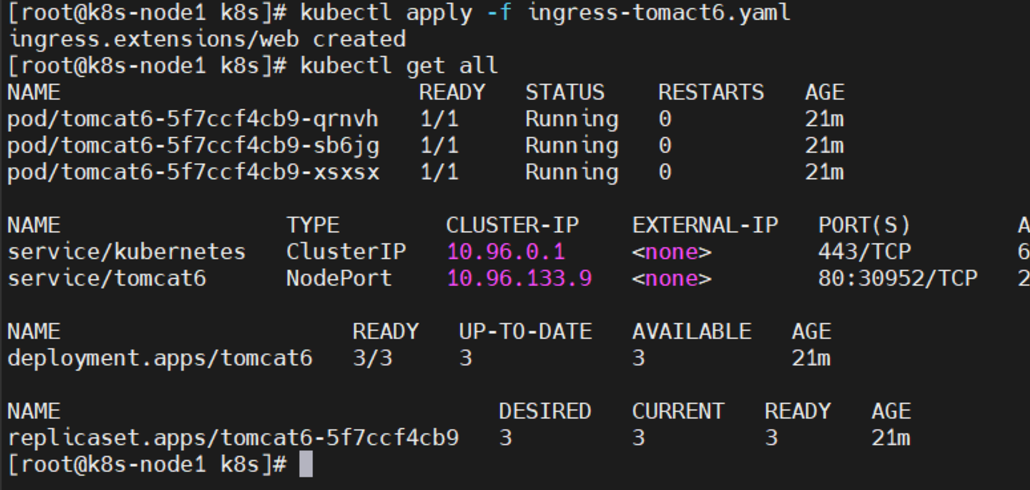
Task: Select replicaset.apps/tomcat6-5f7ccf4cb9 name
Action: tap(233, 438)
